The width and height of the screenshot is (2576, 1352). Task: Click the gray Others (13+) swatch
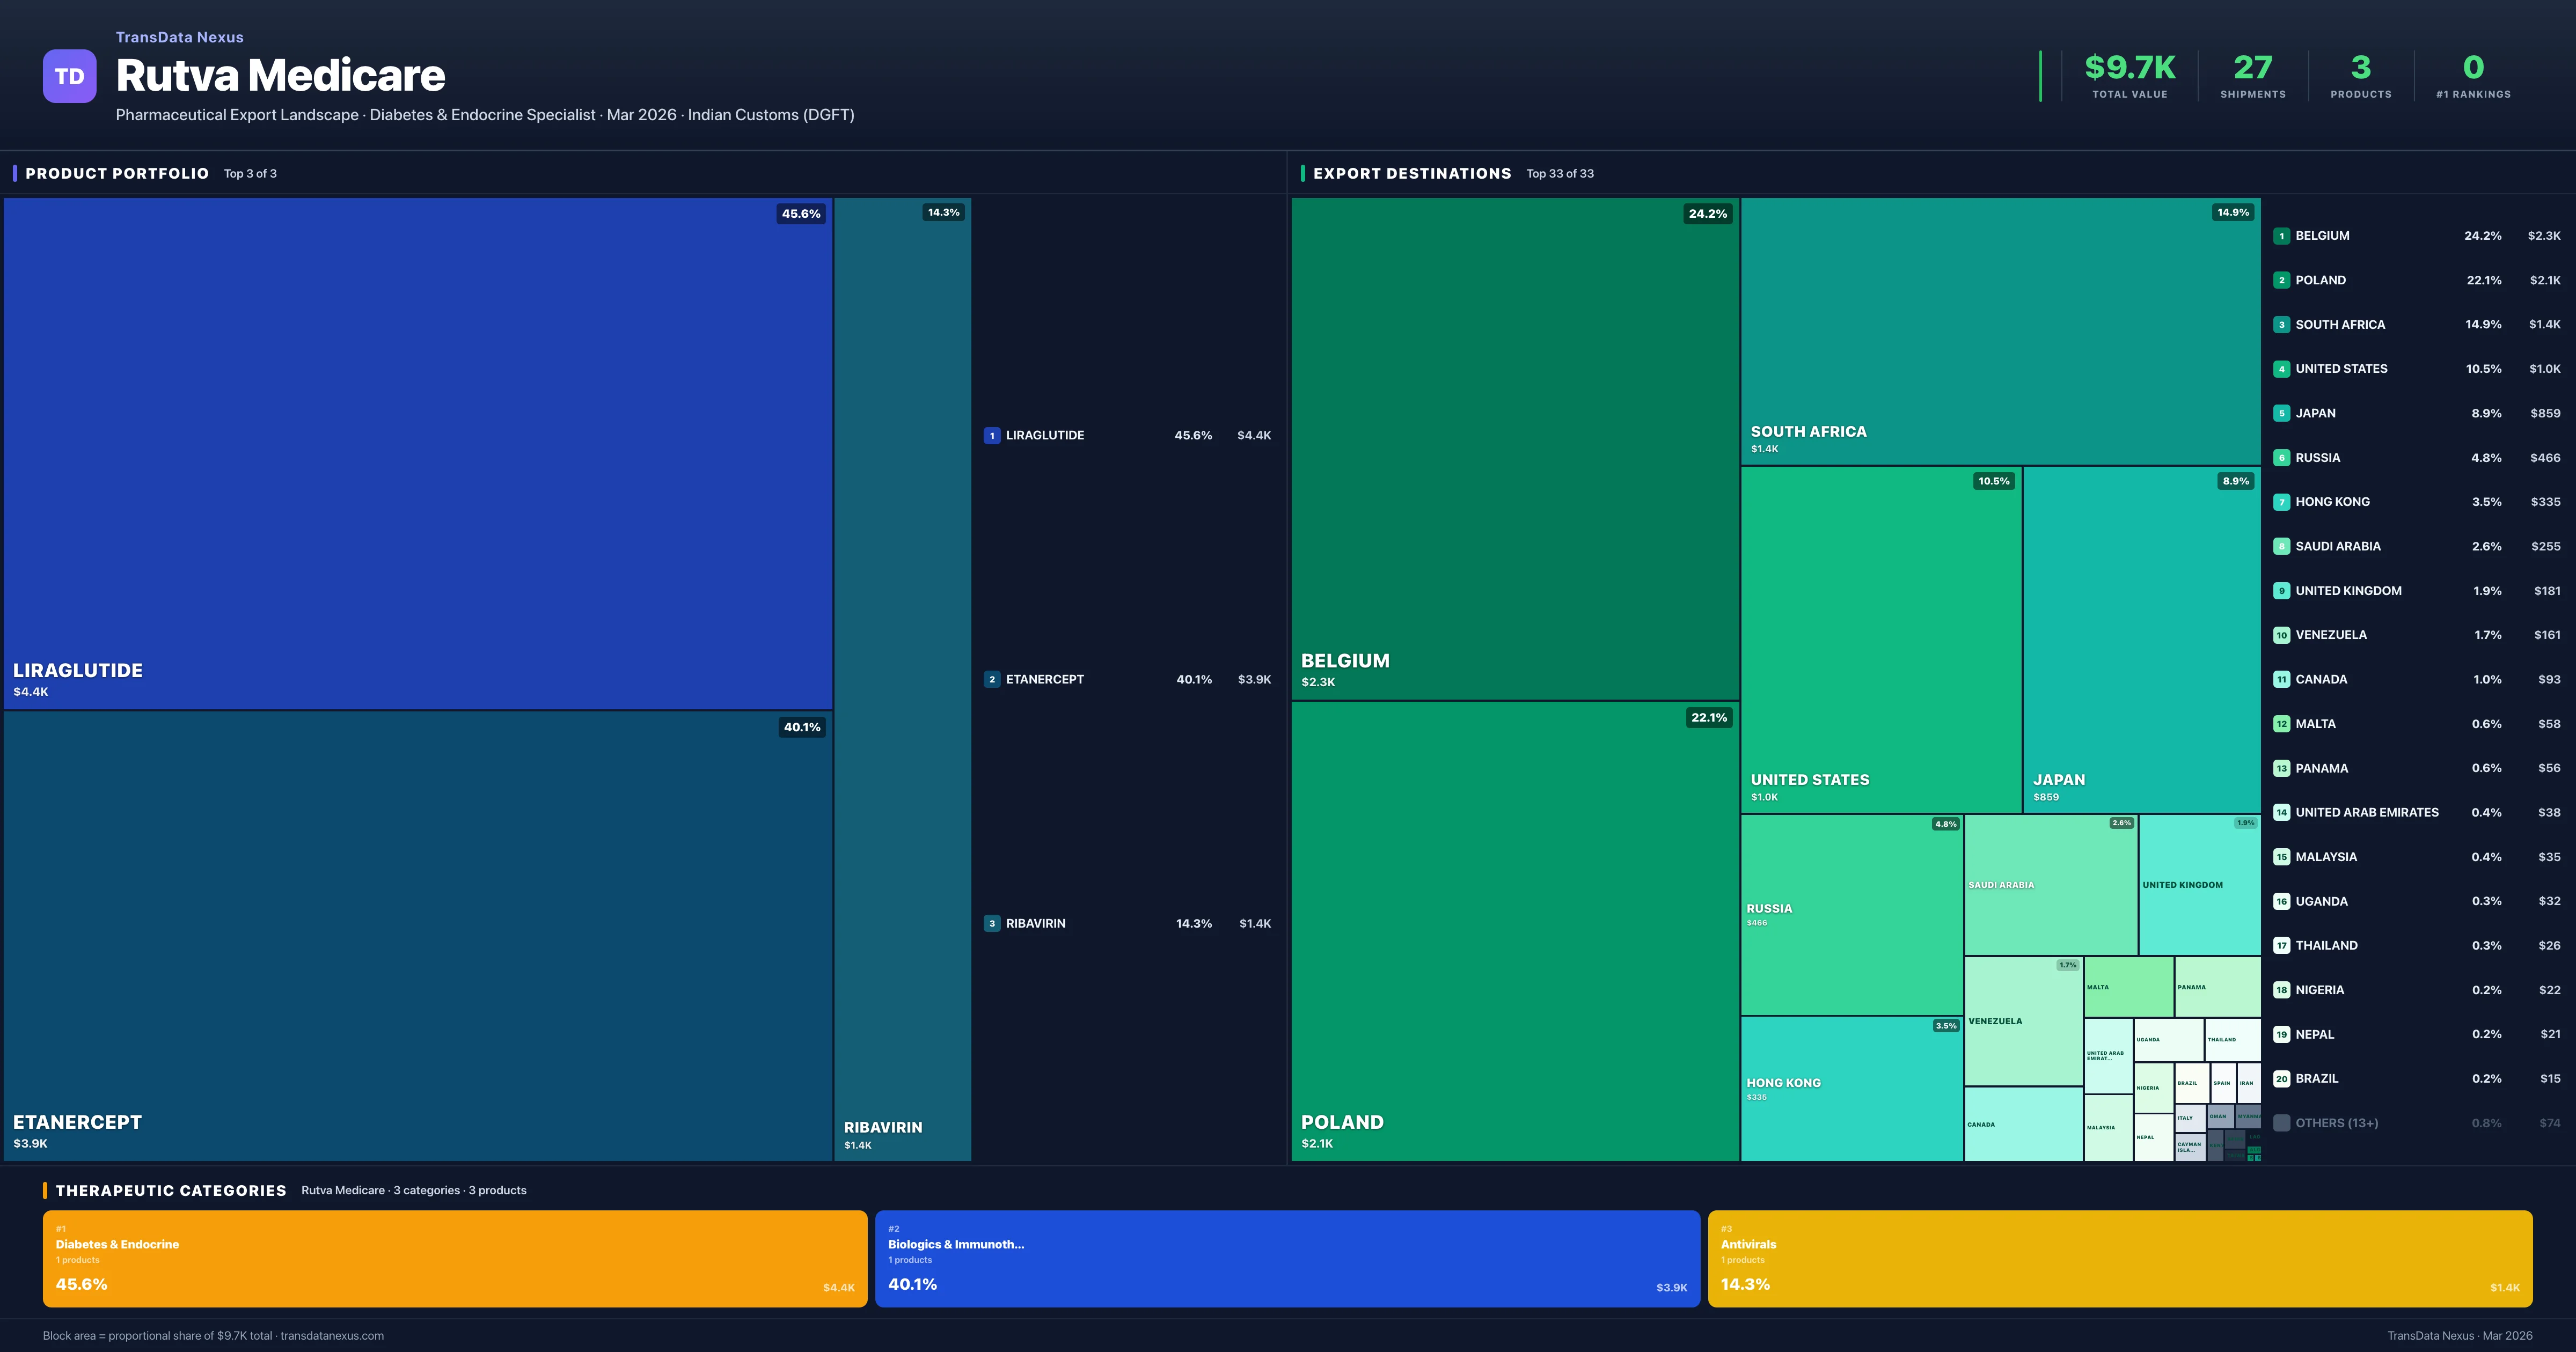click(x=2281, y=1123)
